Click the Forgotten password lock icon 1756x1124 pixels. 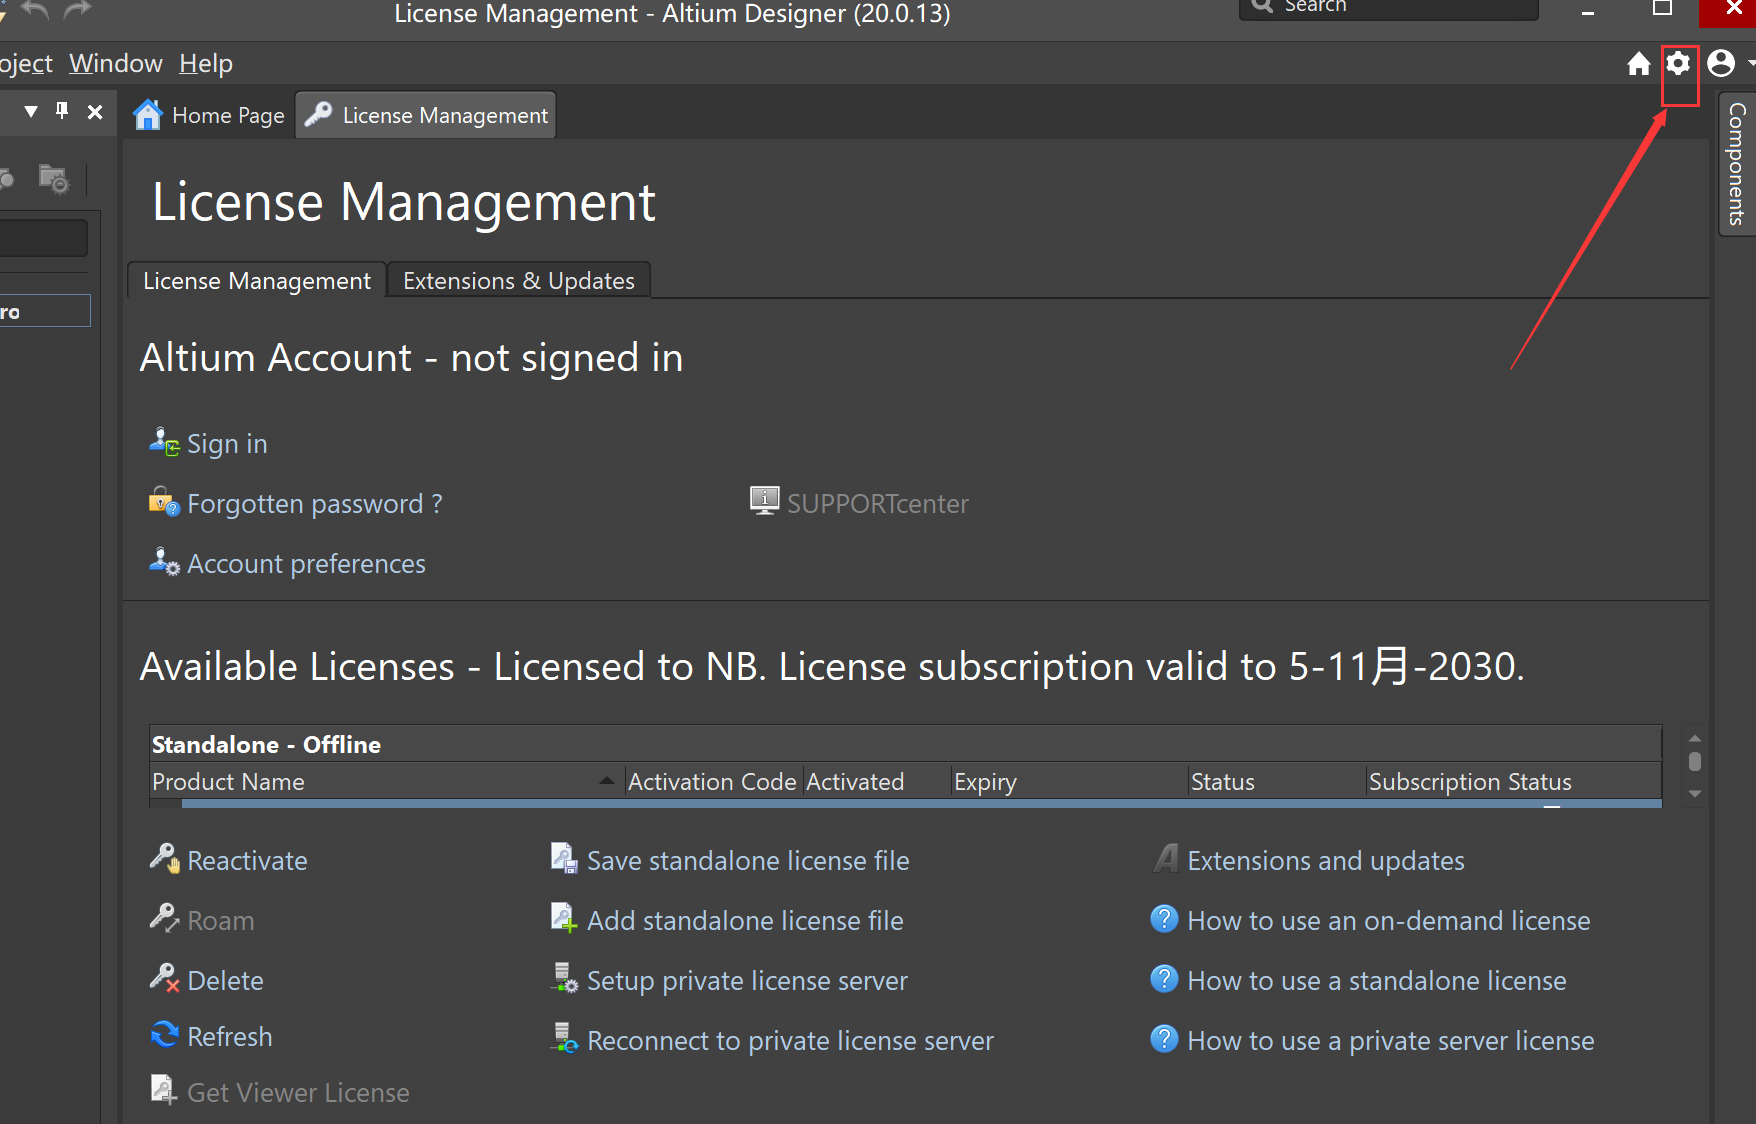[164, 502]
